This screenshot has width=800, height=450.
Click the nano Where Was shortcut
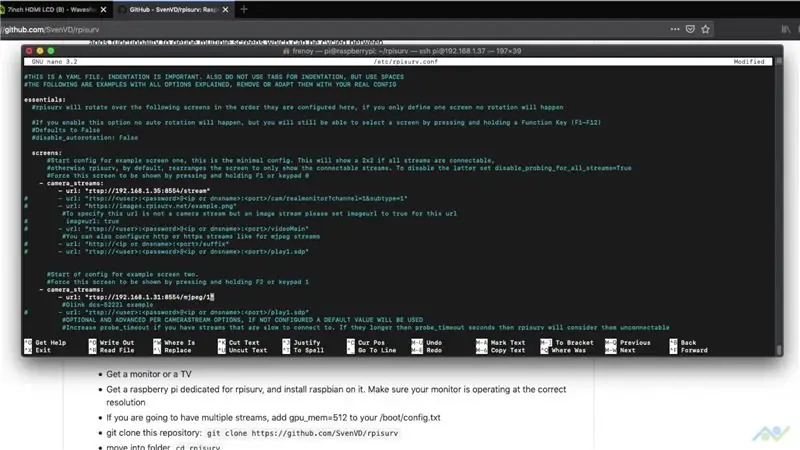click(x=564, y=351)
